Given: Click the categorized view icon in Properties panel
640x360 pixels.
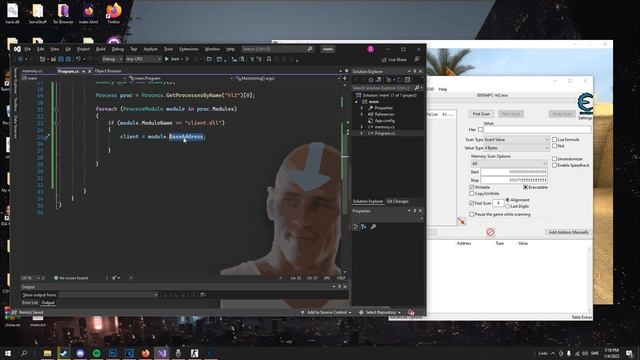Looking at the screenshot, I should click(356, 227).
